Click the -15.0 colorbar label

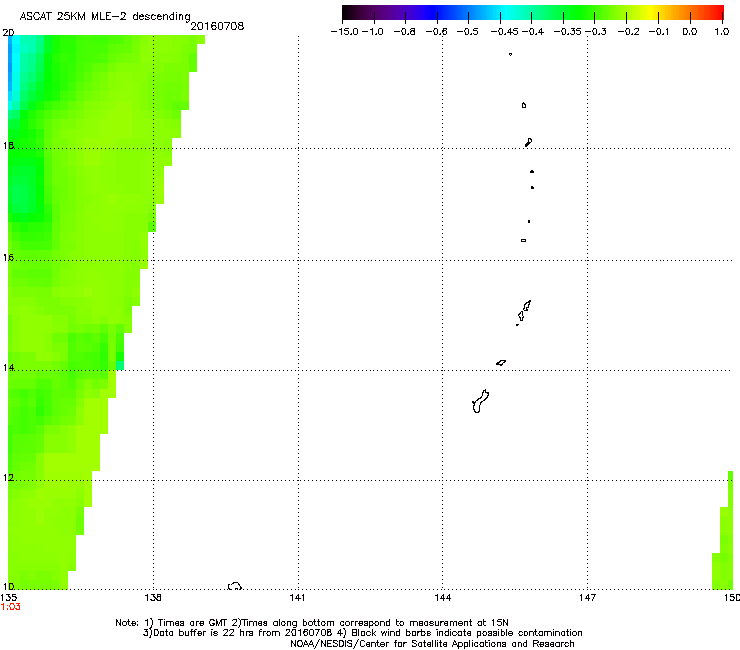point(345,32)
